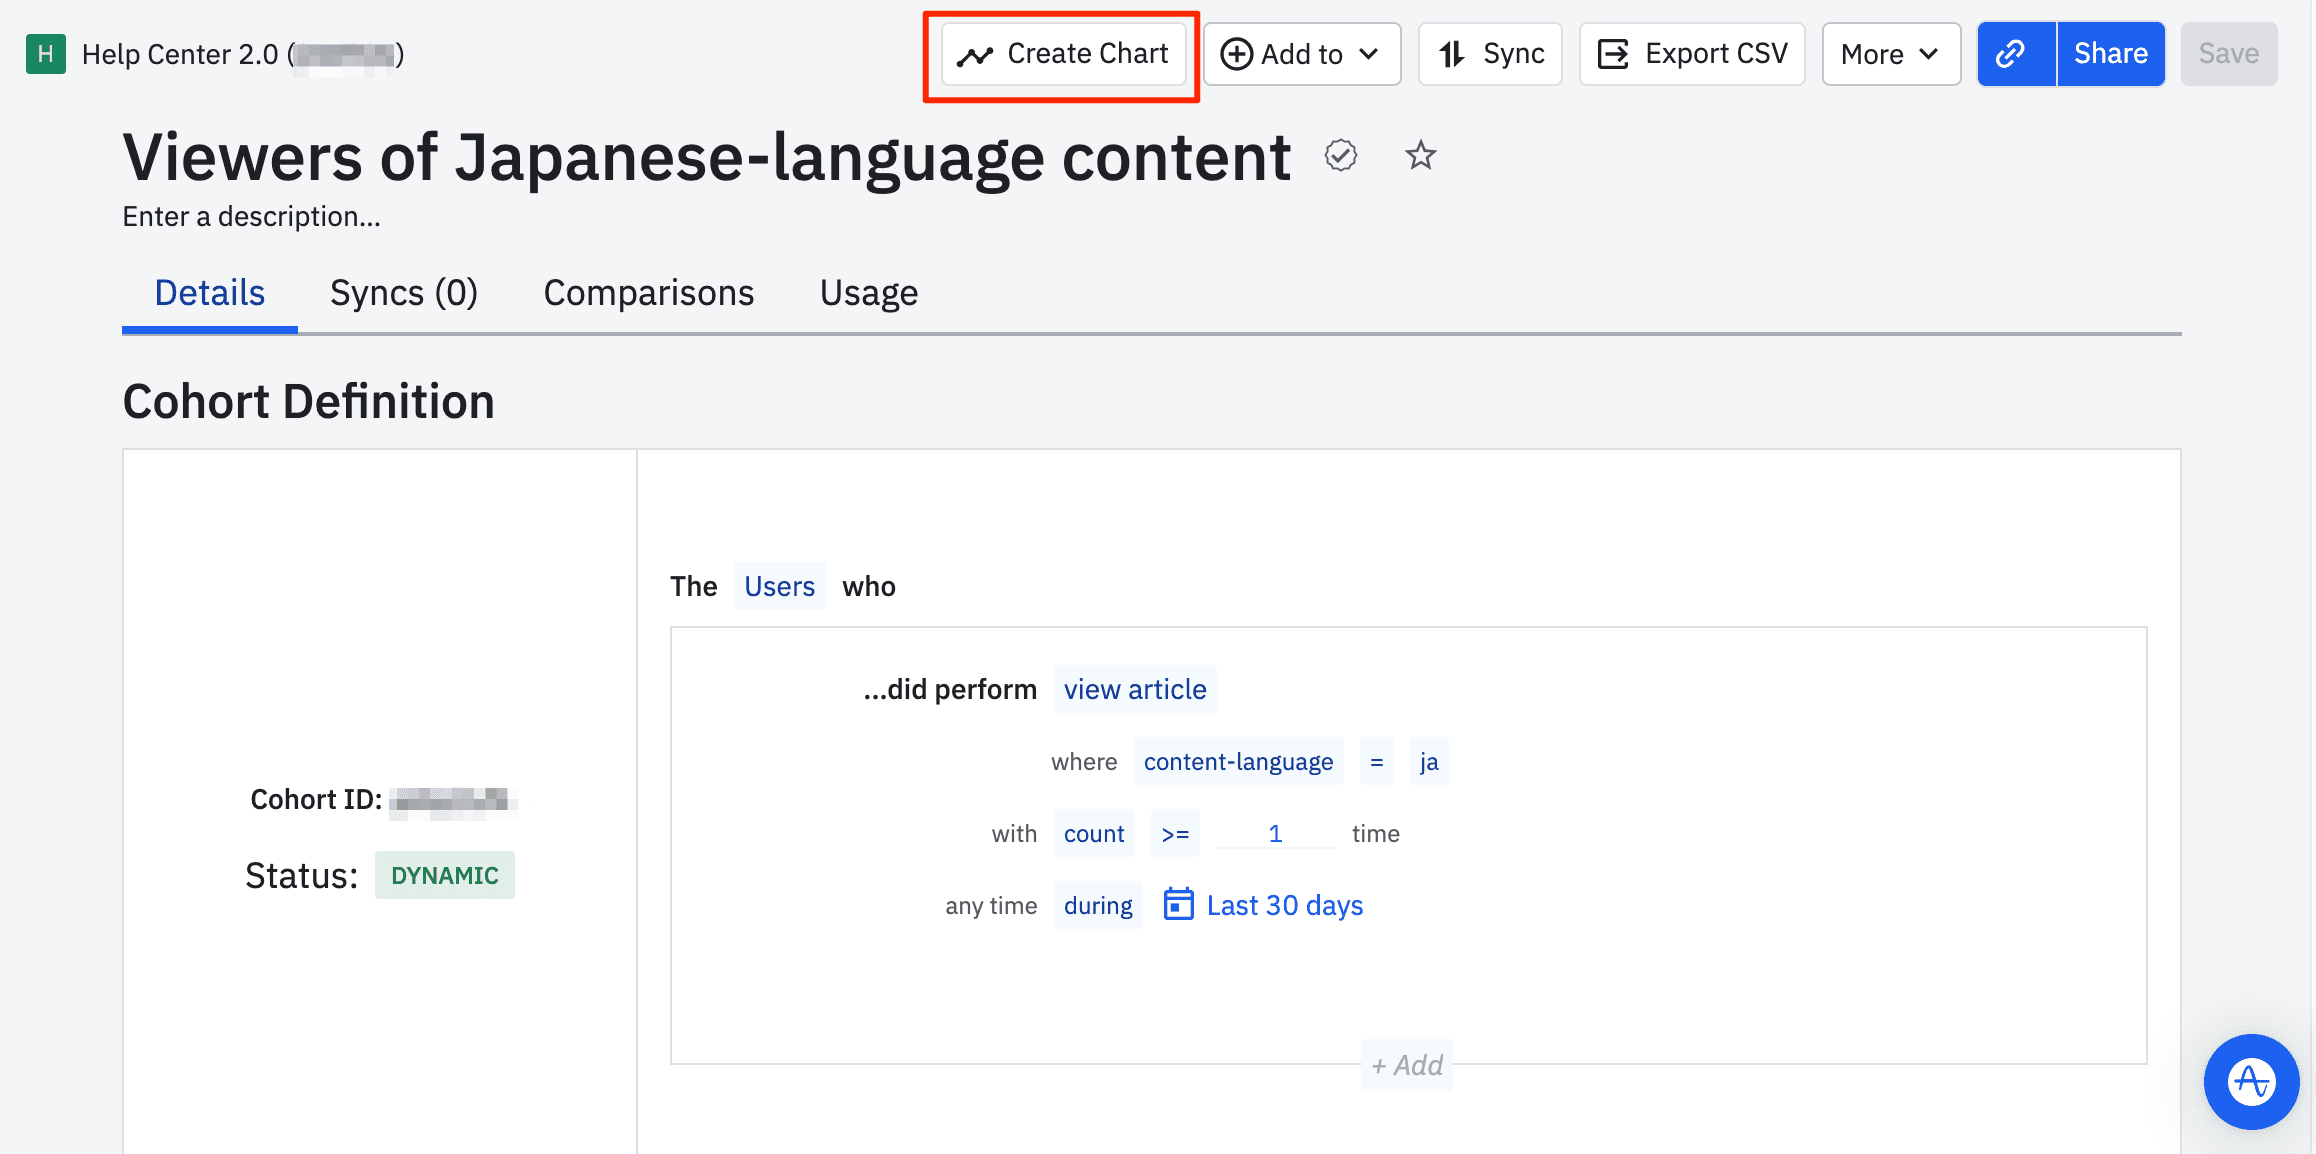Change the Users cohort subject dropdown
The width and height of the screenshot is (2316, 1154).
[x=779, y=586]
